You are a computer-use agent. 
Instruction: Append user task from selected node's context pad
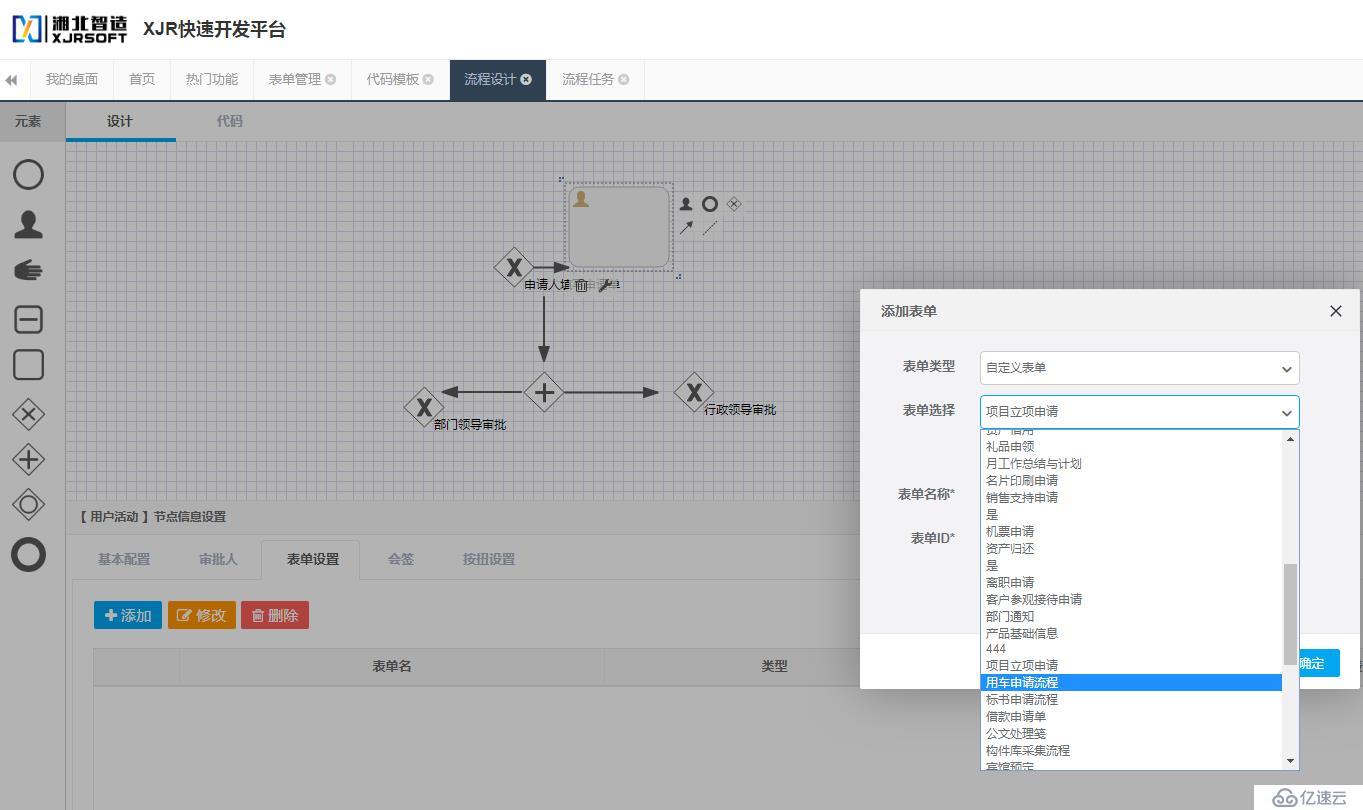tap(686, 204)
